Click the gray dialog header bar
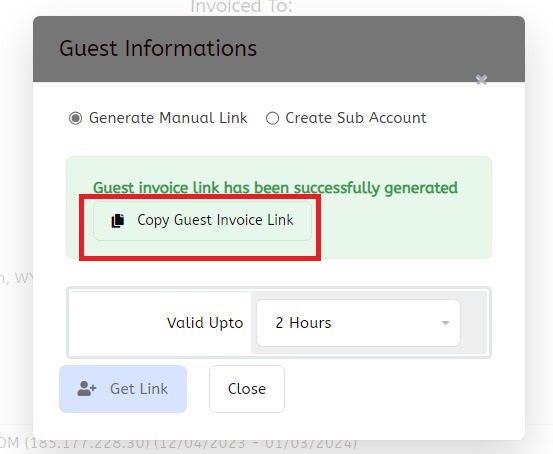Screen dimensions: 553x454 (279, 49)
